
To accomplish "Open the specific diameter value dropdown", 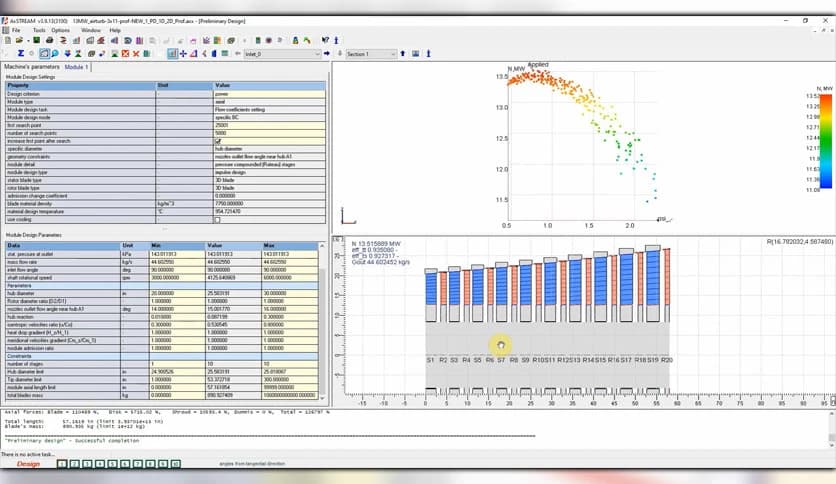I will (269, 149).
